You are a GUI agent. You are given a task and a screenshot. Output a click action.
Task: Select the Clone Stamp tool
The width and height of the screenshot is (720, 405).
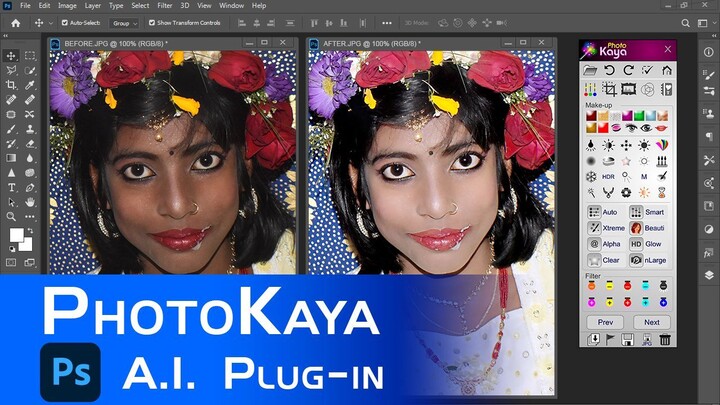click(x=30, y=129)
